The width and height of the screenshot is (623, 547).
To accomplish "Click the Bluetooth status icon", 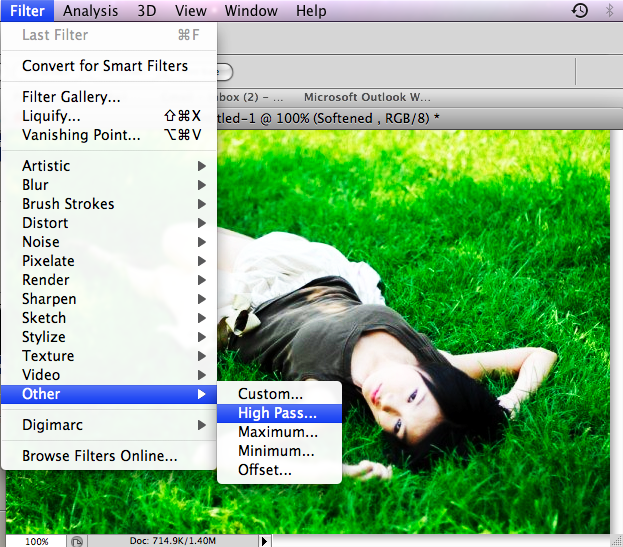I will click(609, 11).
